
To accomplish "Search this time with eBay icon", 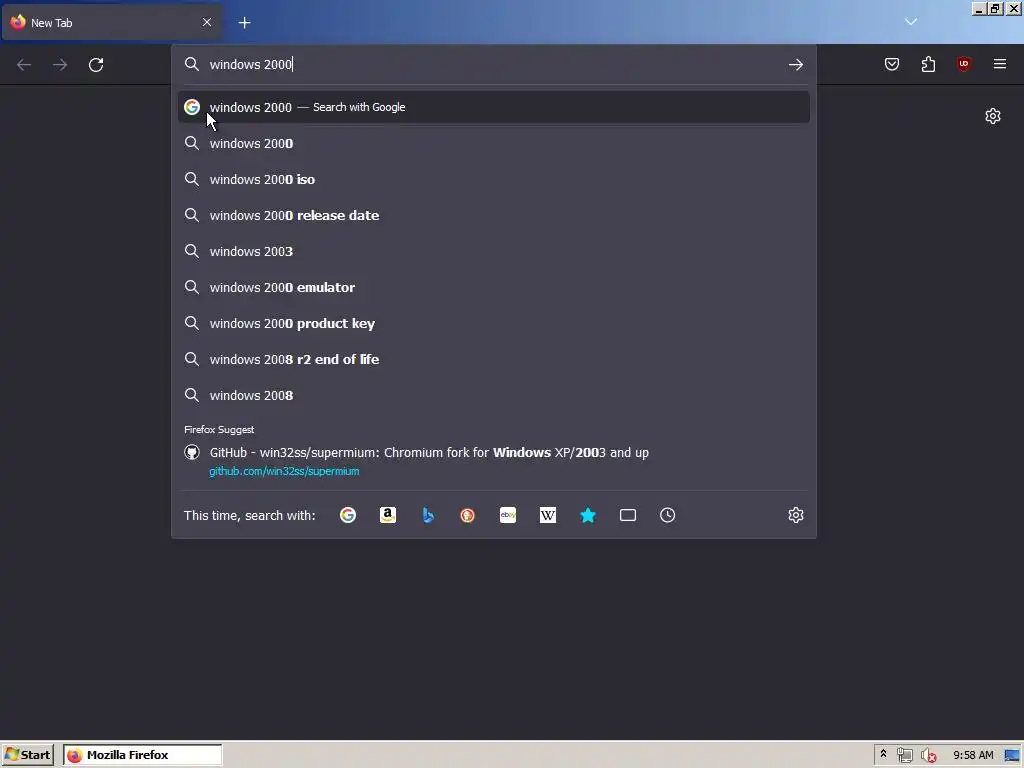I will 508,515.
